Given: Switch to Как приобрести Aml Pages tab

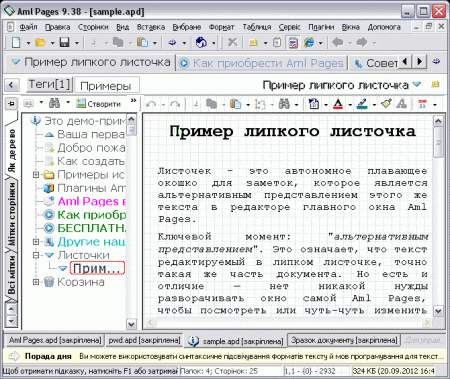Looking at the screenshot, I should point(262,63).
